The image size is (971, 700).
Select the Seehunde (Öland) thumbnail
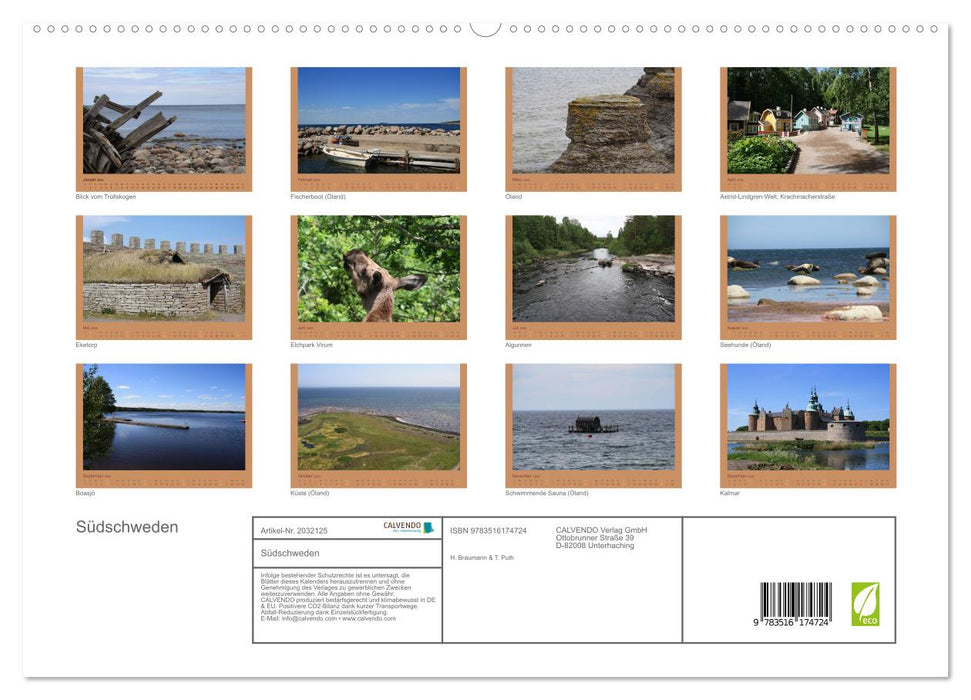(x=808, y=270)
